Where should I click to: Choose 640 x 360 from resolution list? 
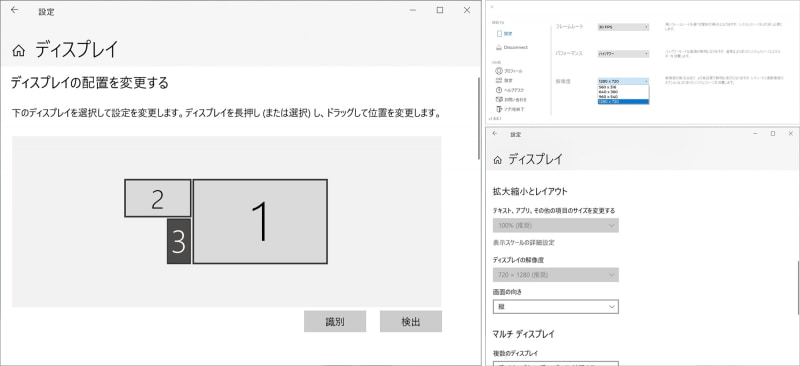point(623,92)
